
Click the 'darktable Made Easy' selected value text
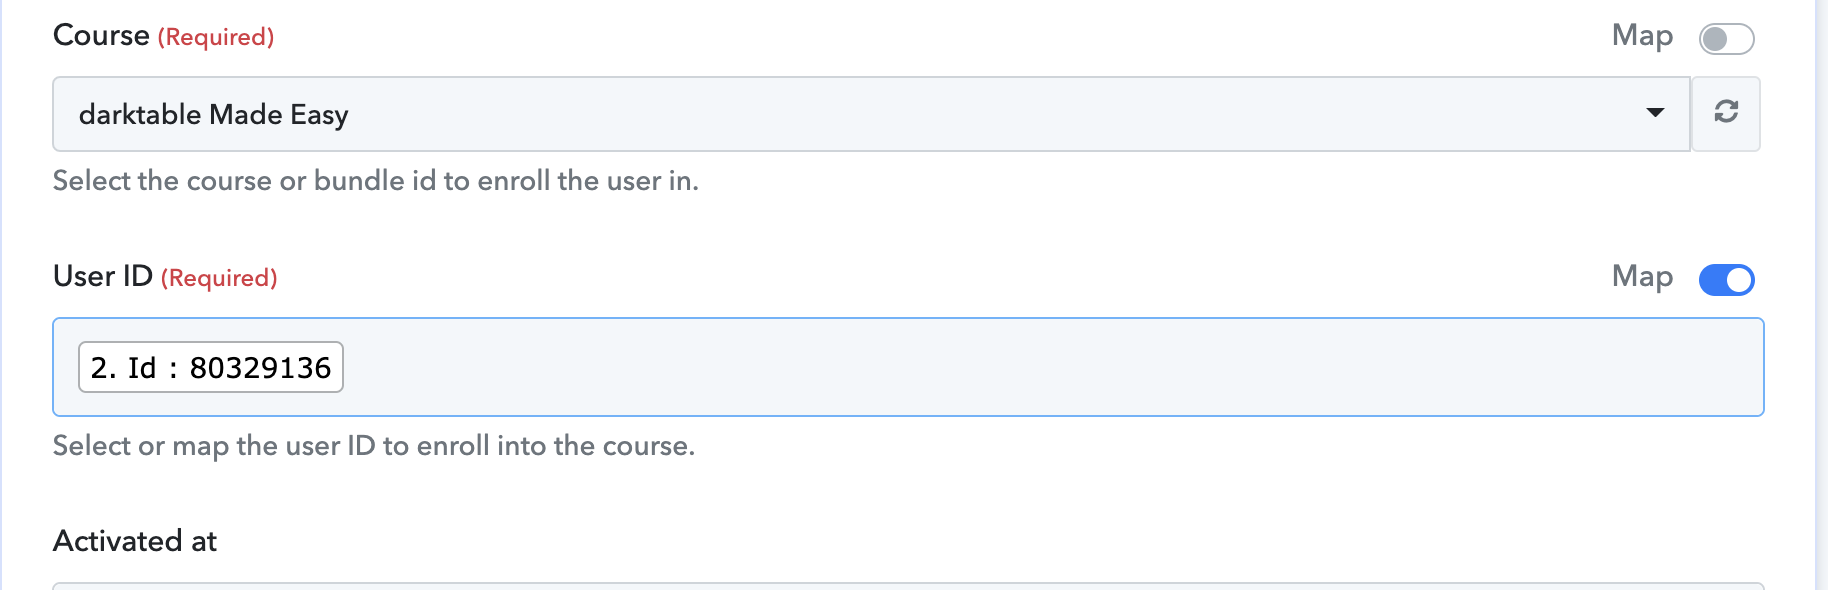click(x=214, y=115)
